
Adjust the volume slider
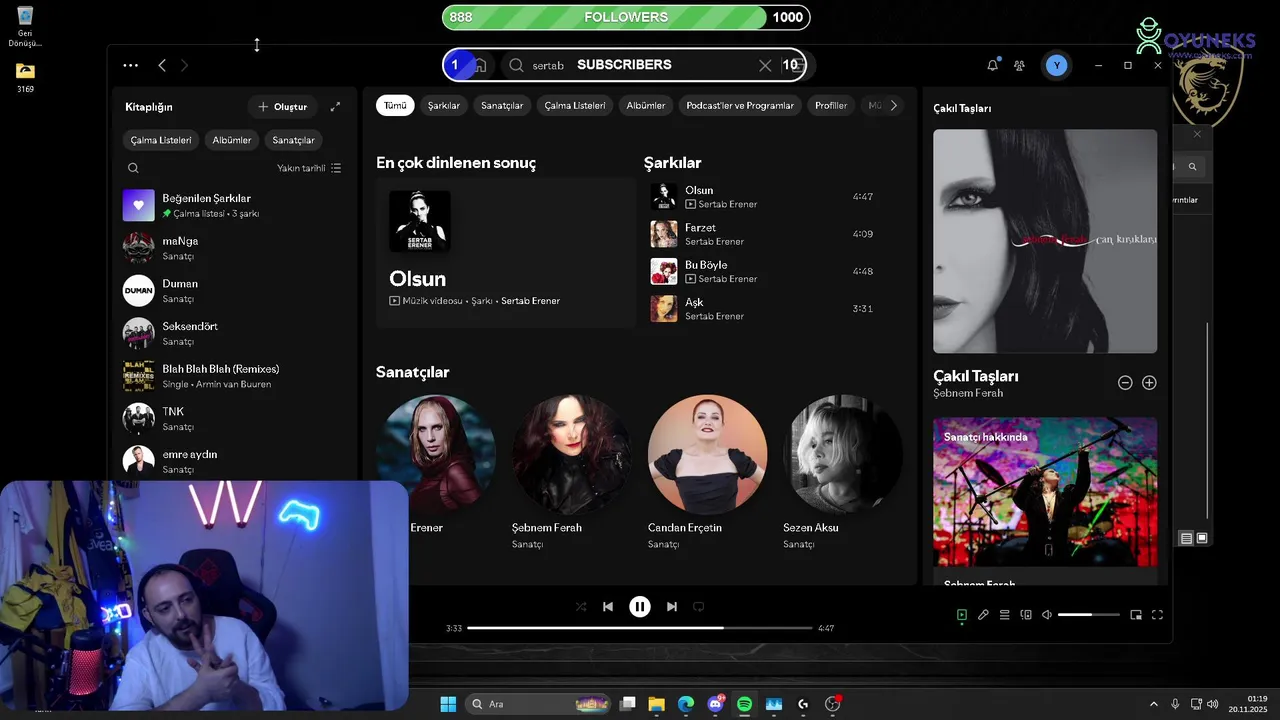point(1089,615)
